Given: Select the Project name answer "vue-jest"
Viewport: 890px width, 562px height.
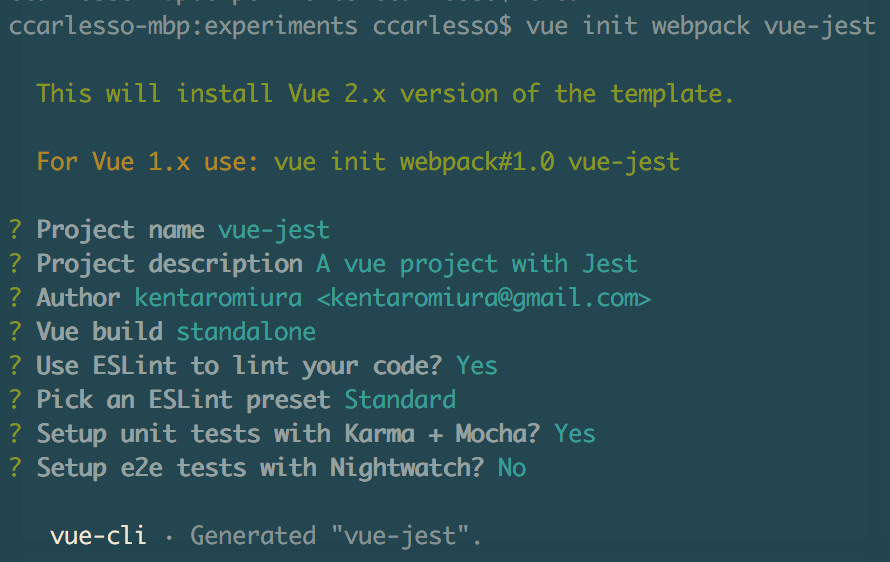Looking at the screenshot, I should tap(274, 230).
